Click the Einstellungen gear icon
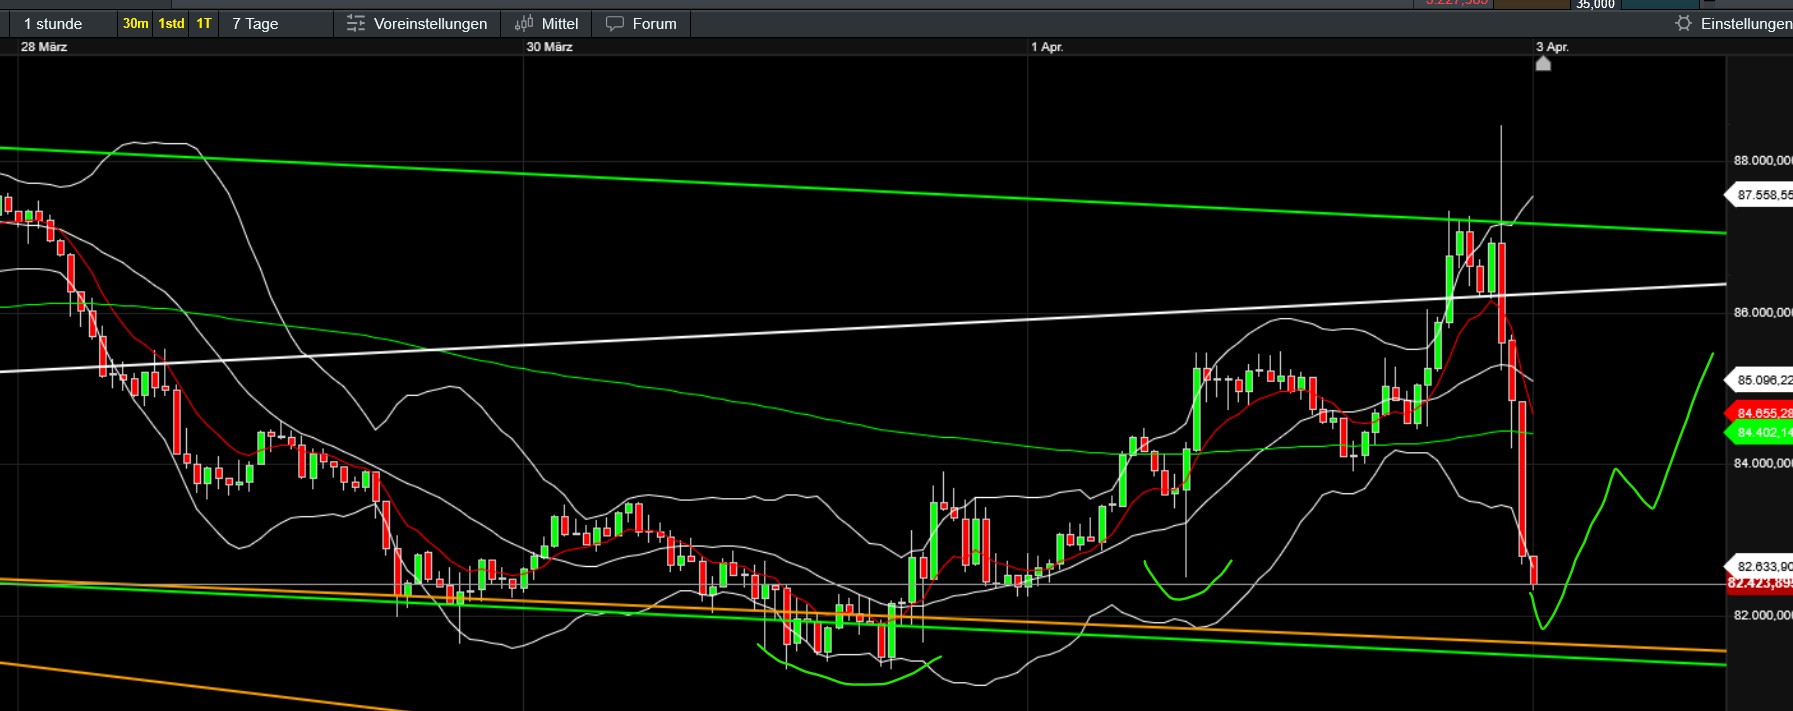1793x711 pixels. coord(1684,23)
